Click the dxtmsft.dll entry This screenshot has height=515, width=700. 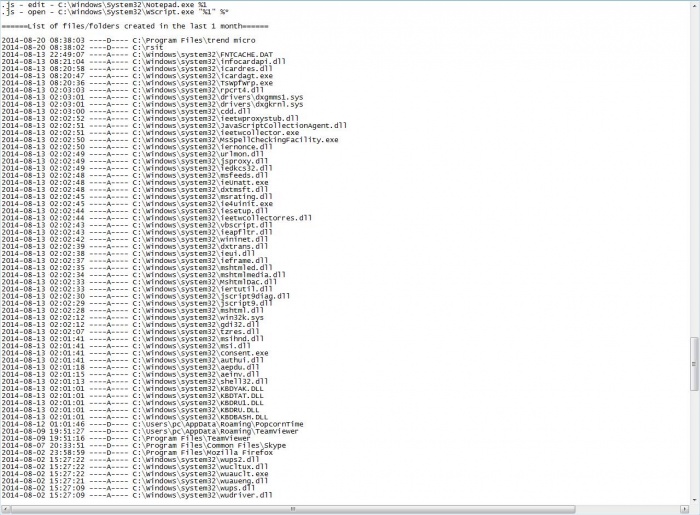135,190
